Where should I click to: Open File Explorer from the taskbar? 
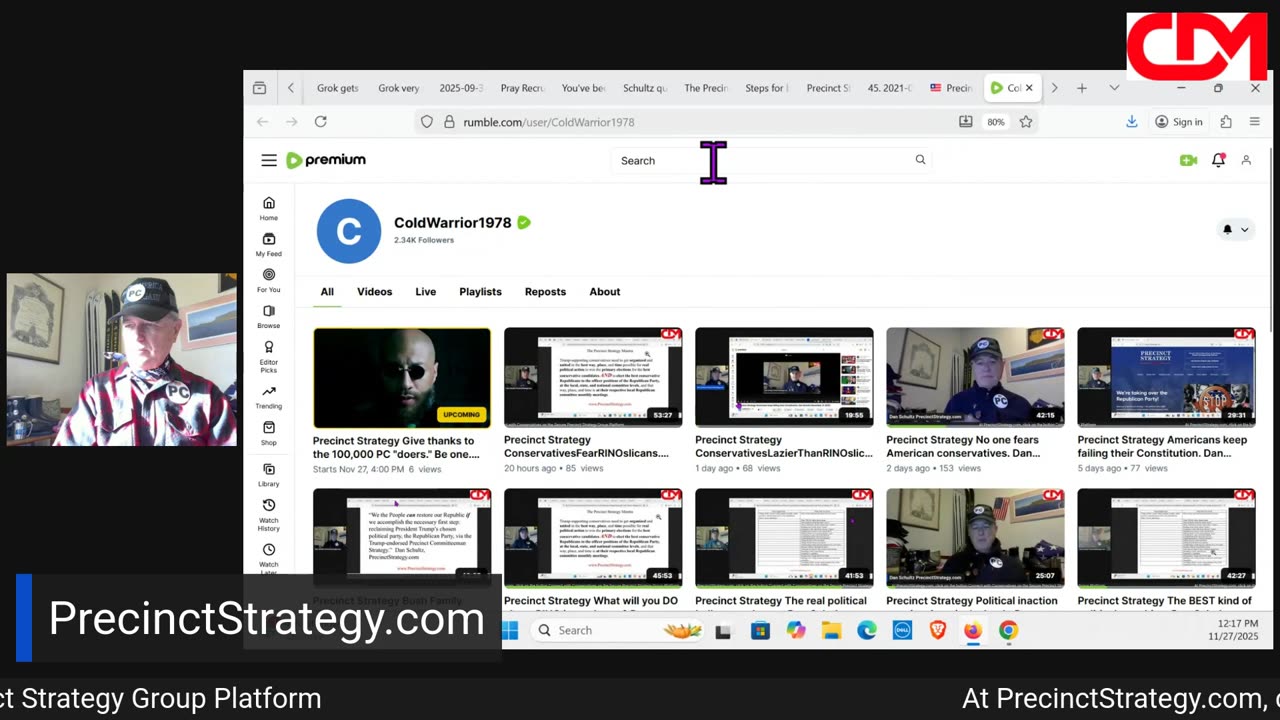[x=831, y=630]
